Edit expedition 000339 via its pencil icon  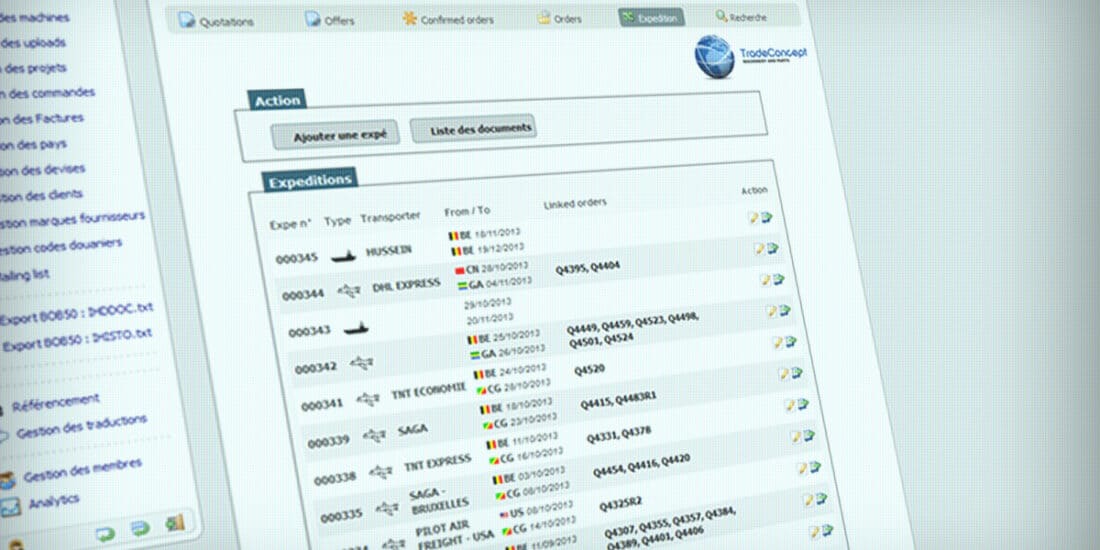[783, 373]
